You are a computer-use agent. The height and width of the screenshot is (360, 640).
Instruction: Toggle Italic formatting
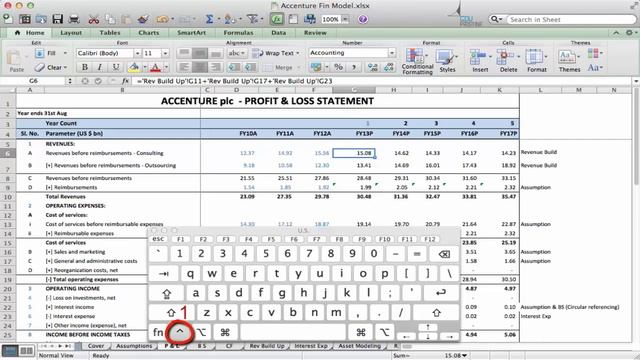click(x=100, y=67)
